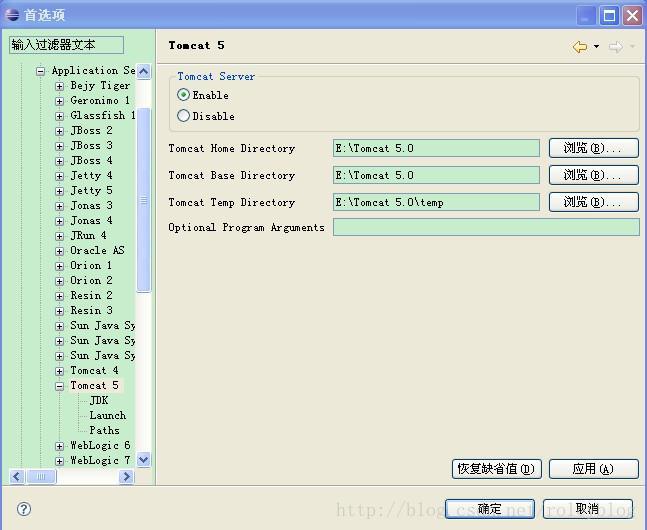647x530 pixels.
Task: Click the Tomcat Temp Directory field
Action: (x=436, y=202)
